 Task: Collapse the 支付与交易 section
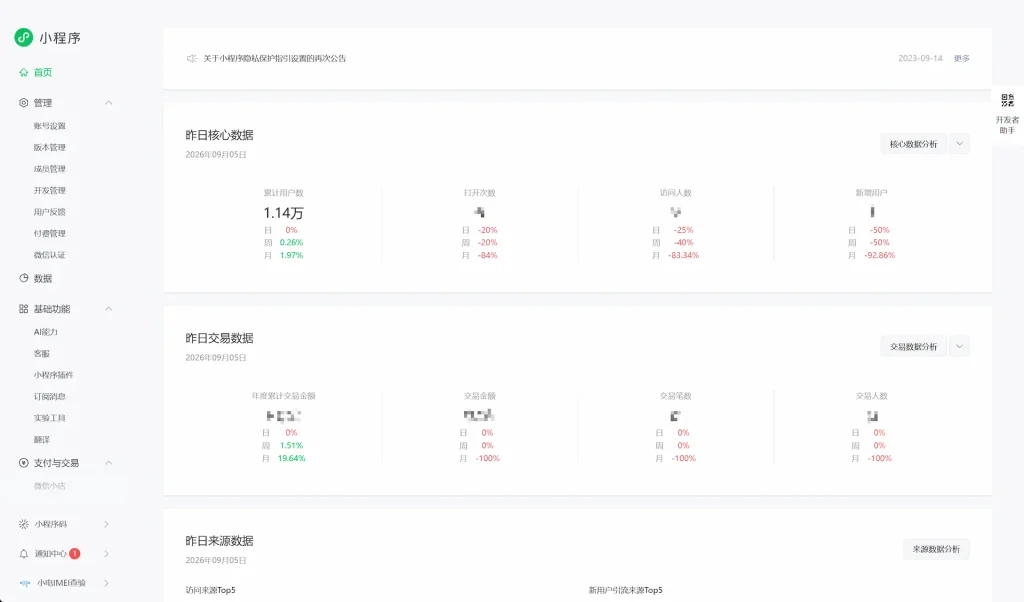108,463
